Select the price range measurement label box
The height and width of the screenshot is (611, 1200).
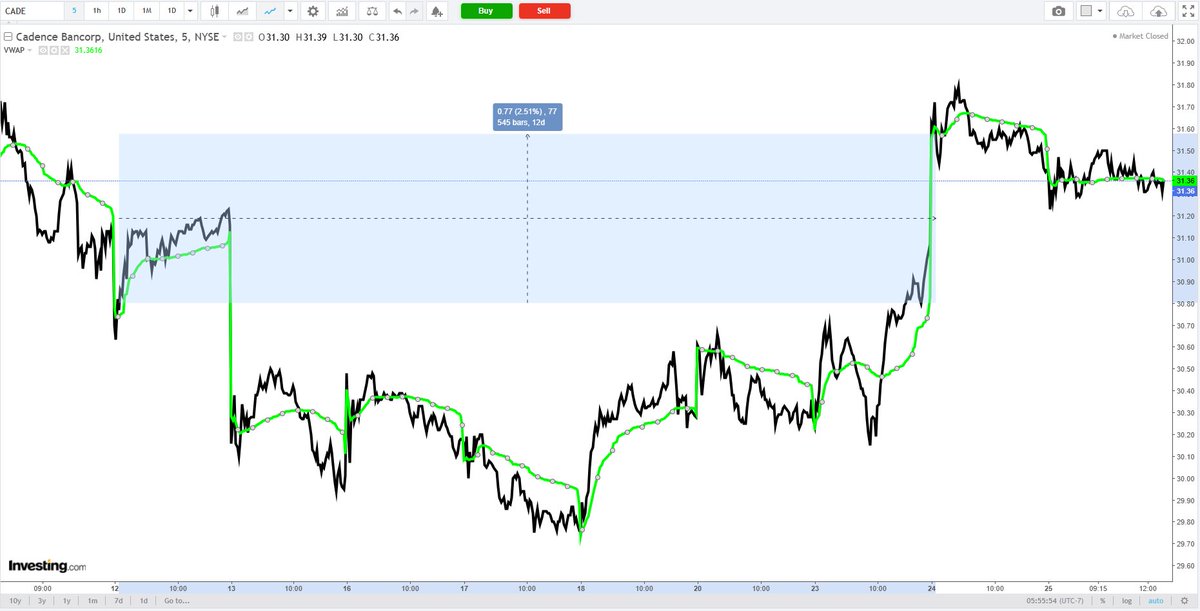tap(528, 117)
